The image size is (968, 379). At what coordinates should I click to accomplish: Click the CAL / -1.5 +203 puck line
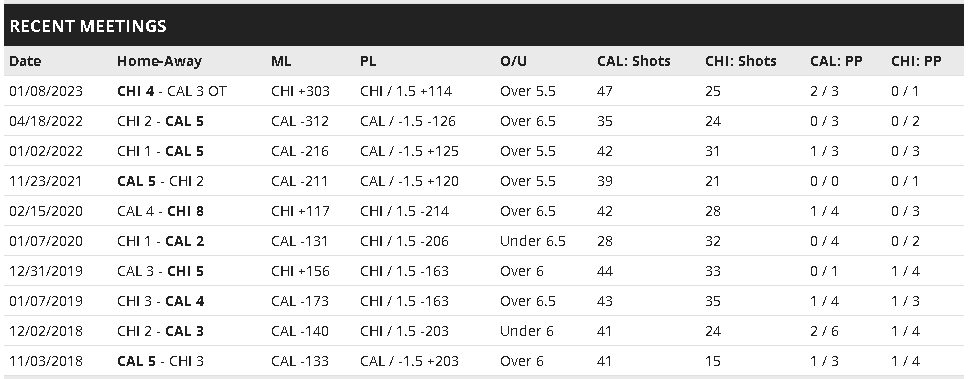pos(409,360)
